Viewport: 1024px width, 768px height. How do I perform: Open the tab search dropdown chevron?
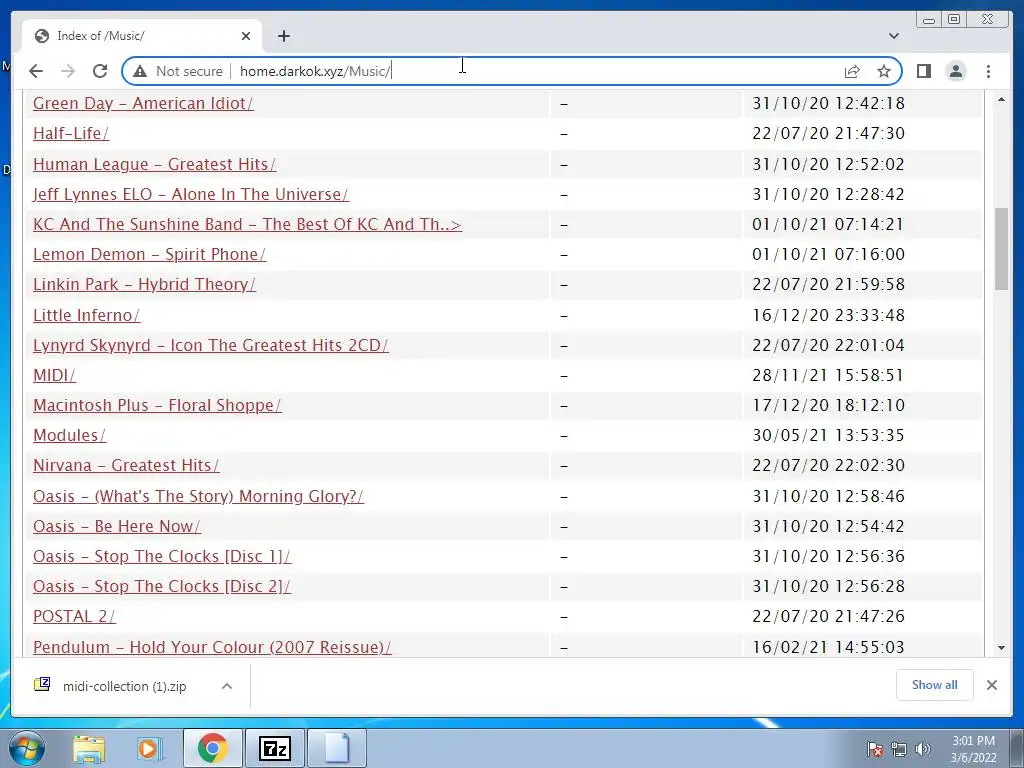(894, 36)
